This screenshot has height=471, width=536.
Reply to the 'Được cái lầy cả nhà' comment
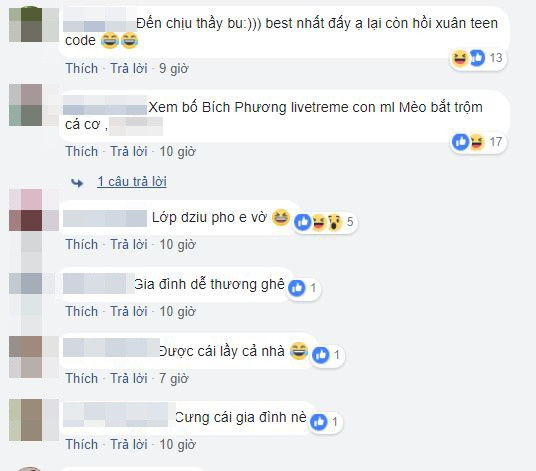click(x=129, y=378)
